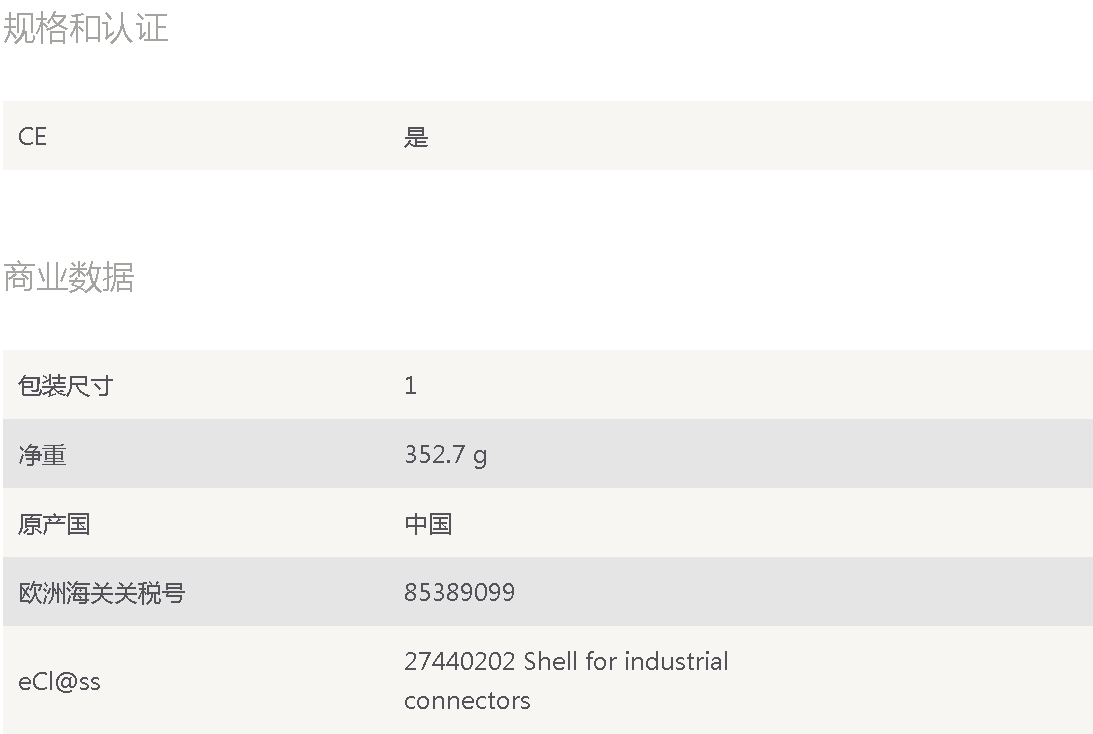Click the 352.7 g row background
The image size is (1093, 734).
click(767, 454)
